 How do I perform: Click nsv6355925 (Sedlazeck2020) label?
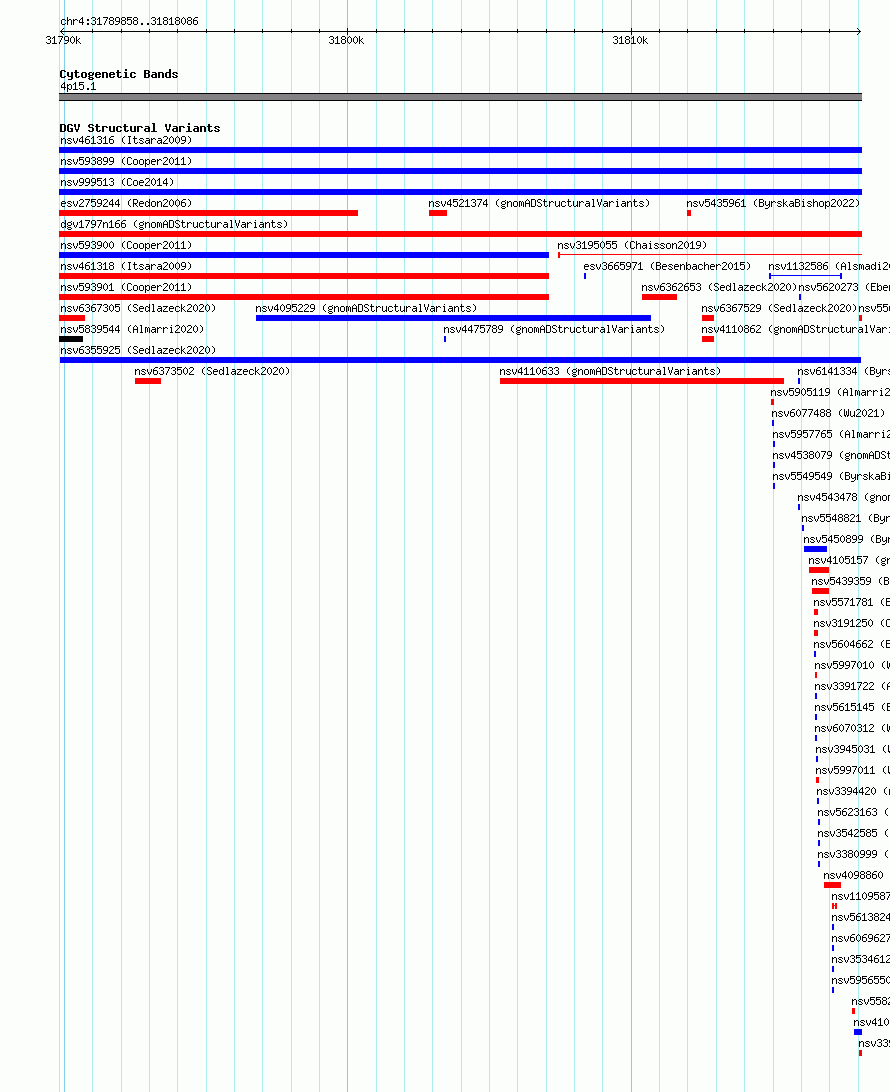click(138, 350)
